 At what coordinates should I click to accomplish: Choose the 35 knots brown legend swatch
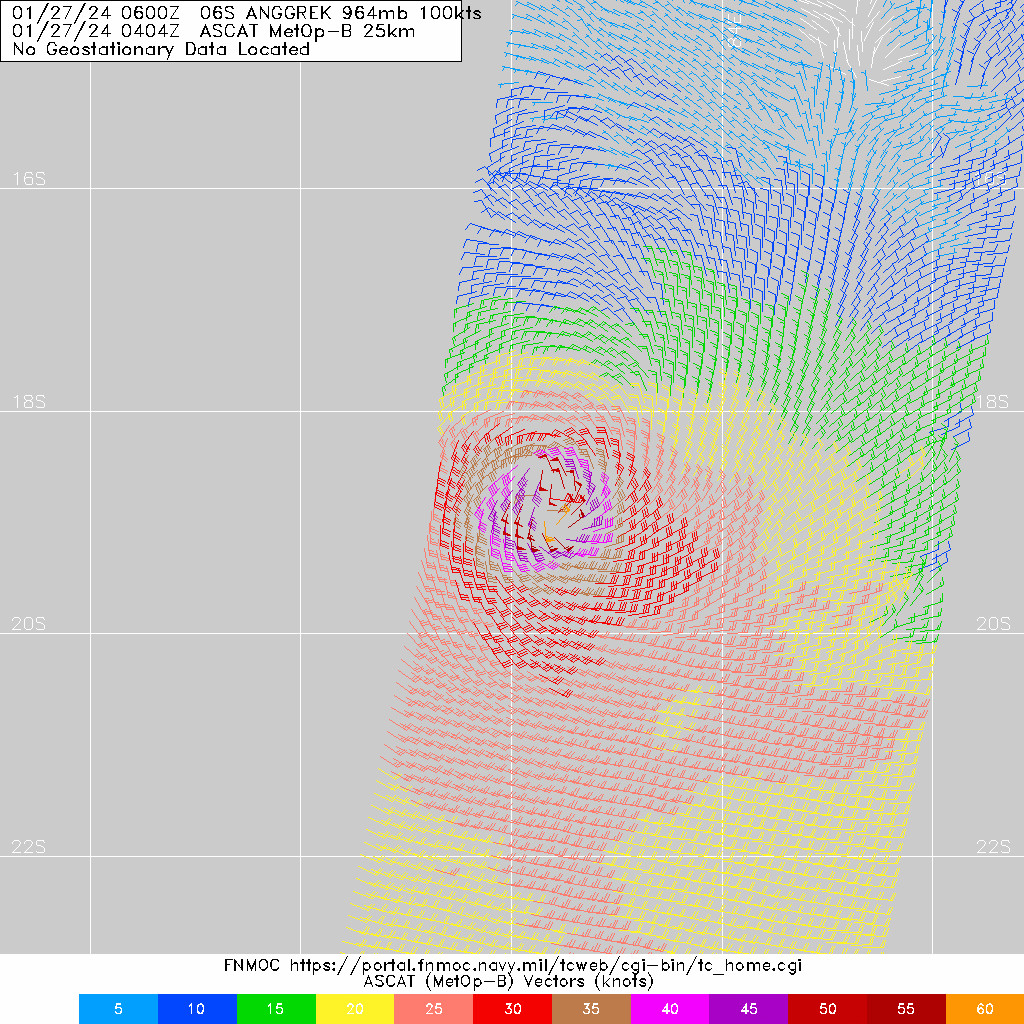pos(591,1009)
